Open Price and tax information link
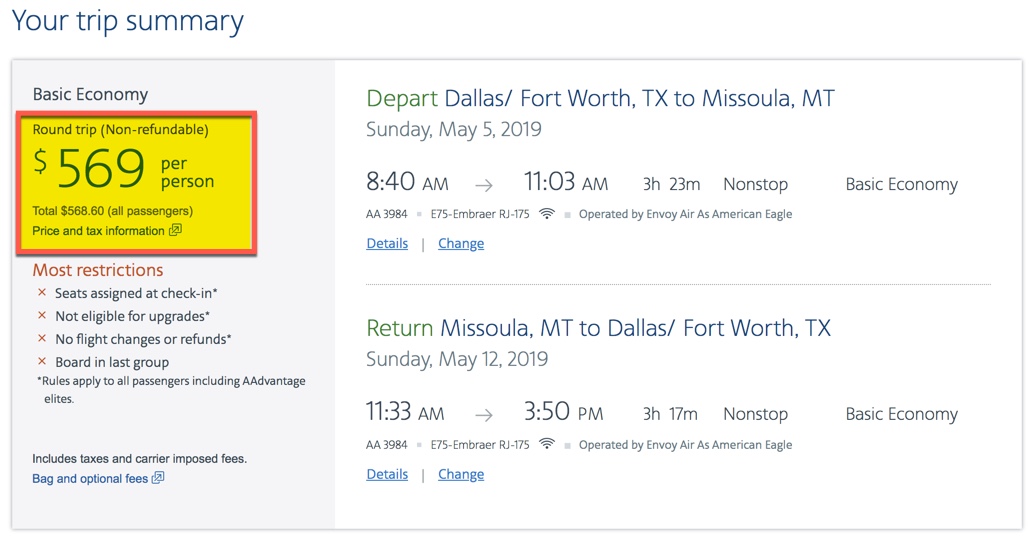 (98, 231)
